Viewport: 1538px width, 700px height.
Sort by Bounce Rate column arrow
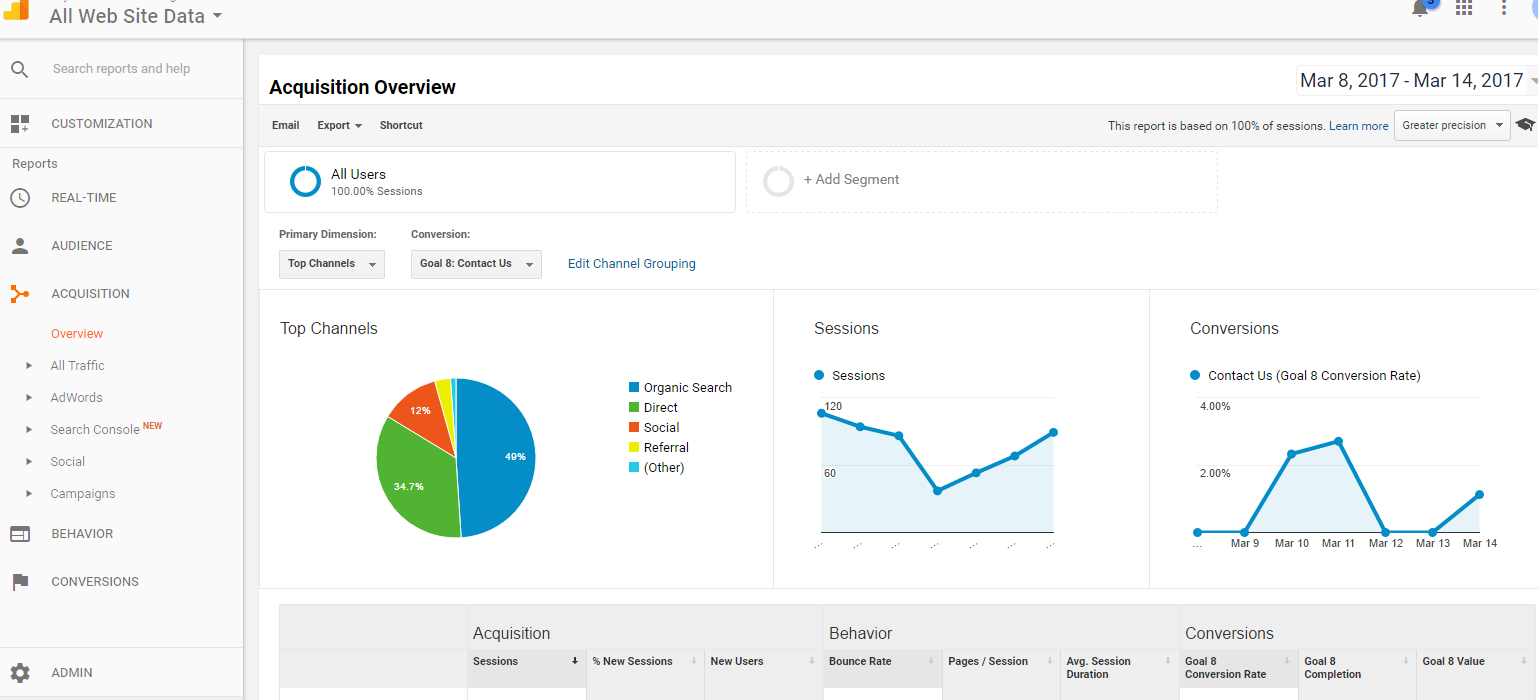[x=931, y=661]
